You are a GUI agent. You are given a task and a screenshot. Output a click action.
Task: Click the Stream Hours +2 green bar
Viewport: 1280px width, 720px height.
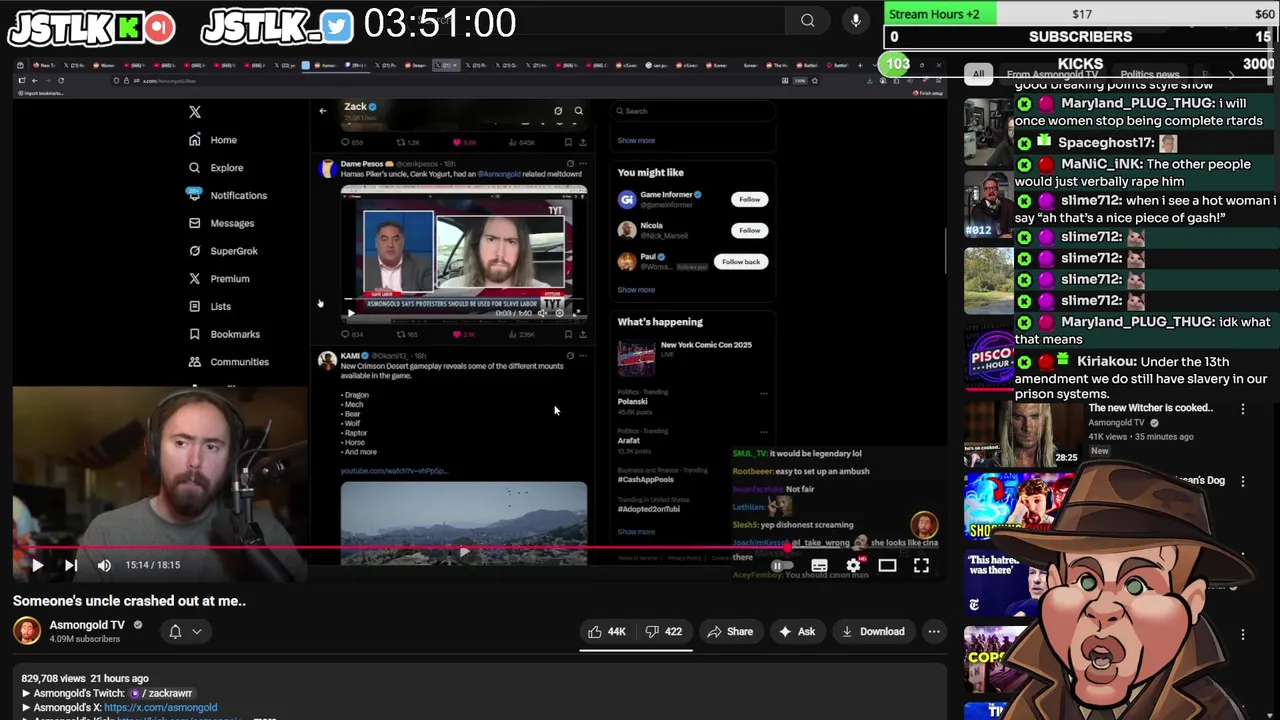939,14
